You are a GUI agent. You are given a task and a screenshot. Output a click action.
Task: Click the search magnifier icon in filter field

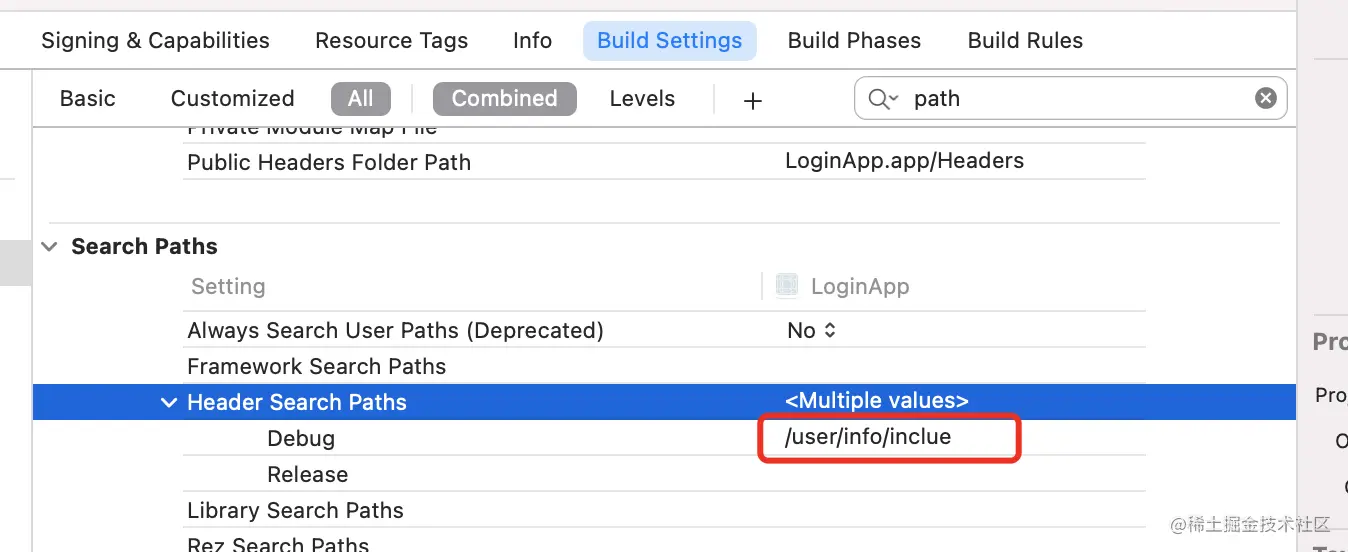pyautogui.click(x=883, y=98)
